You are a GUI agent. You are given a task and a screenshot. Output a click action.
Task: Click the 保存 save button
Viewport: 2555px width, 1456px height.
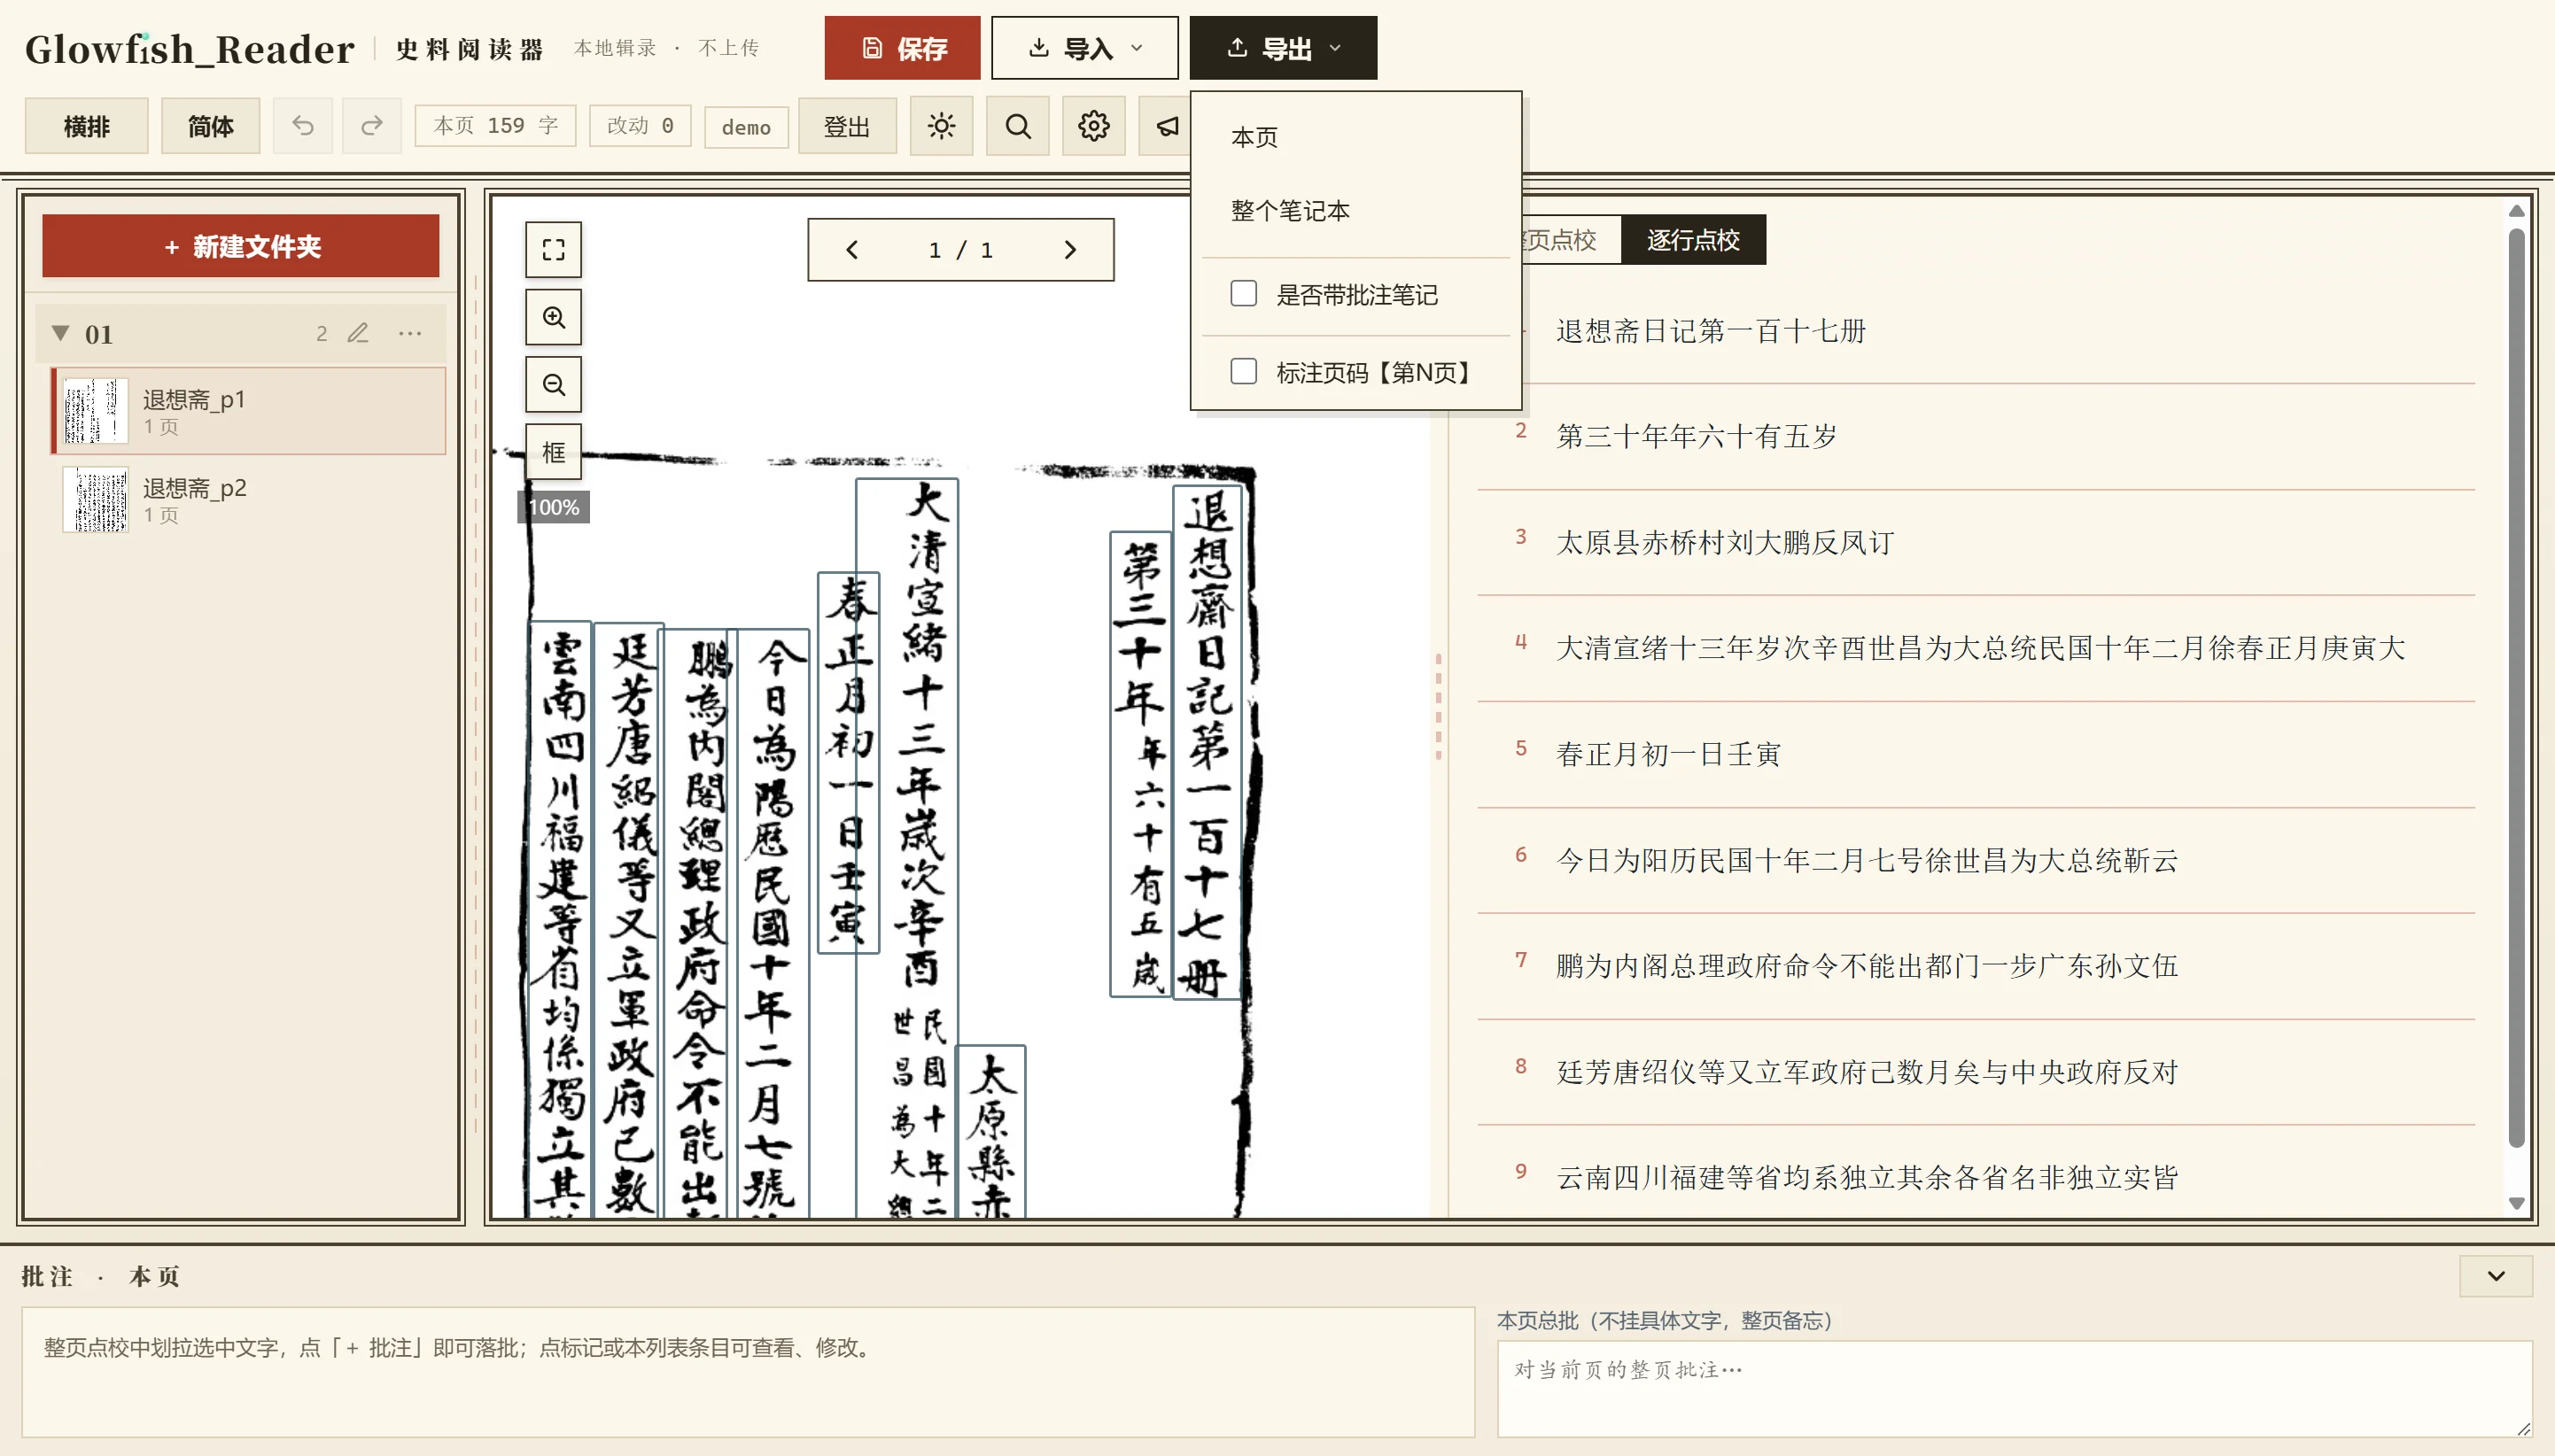(902, 48)
